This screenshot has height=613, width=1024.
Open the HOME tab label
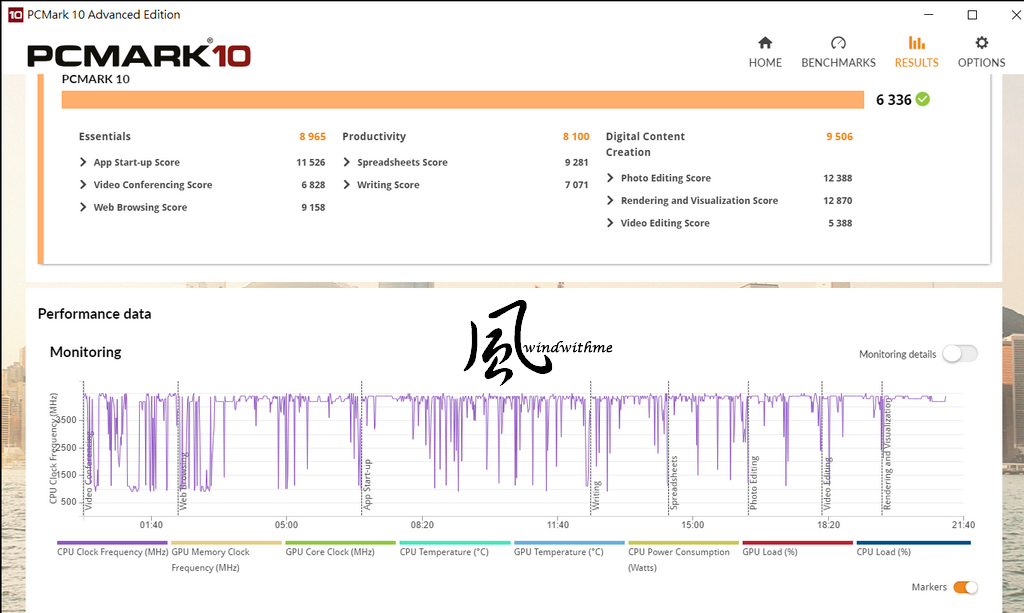765,63
